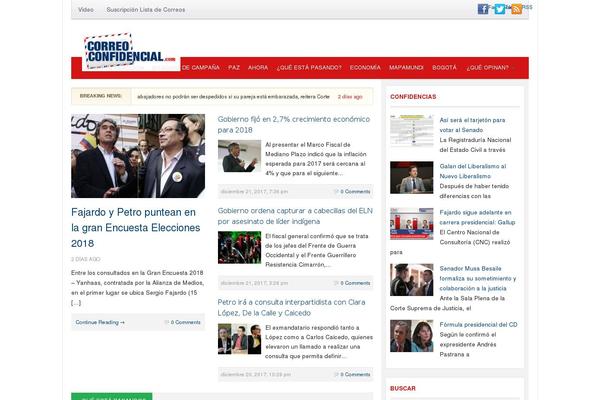Click the green ¿QUÉ ESTÁ PASANDO? section tab

click(112, 397)
